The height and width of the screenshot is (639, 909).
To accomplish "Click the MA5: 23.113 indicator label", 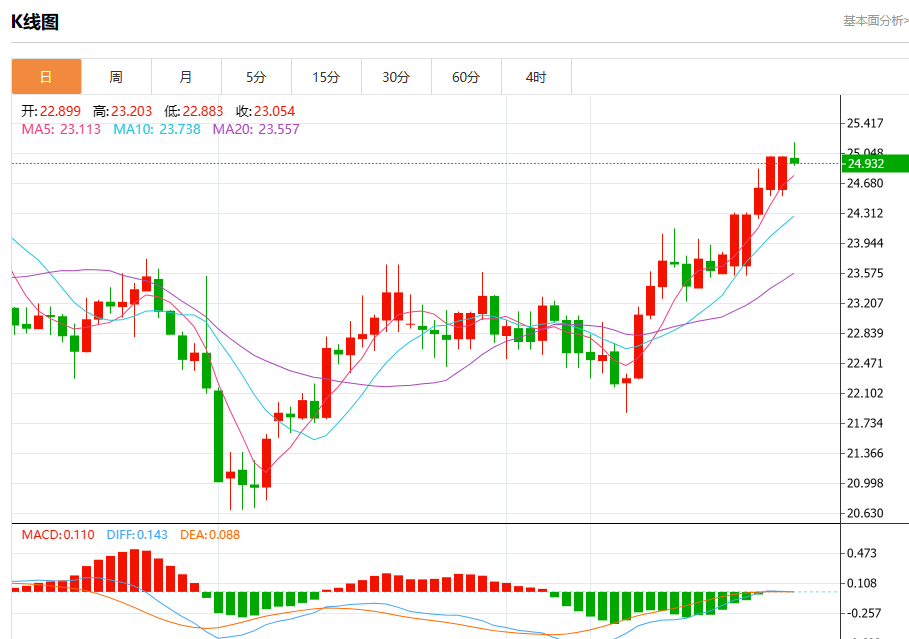I will tap(61, 129).
